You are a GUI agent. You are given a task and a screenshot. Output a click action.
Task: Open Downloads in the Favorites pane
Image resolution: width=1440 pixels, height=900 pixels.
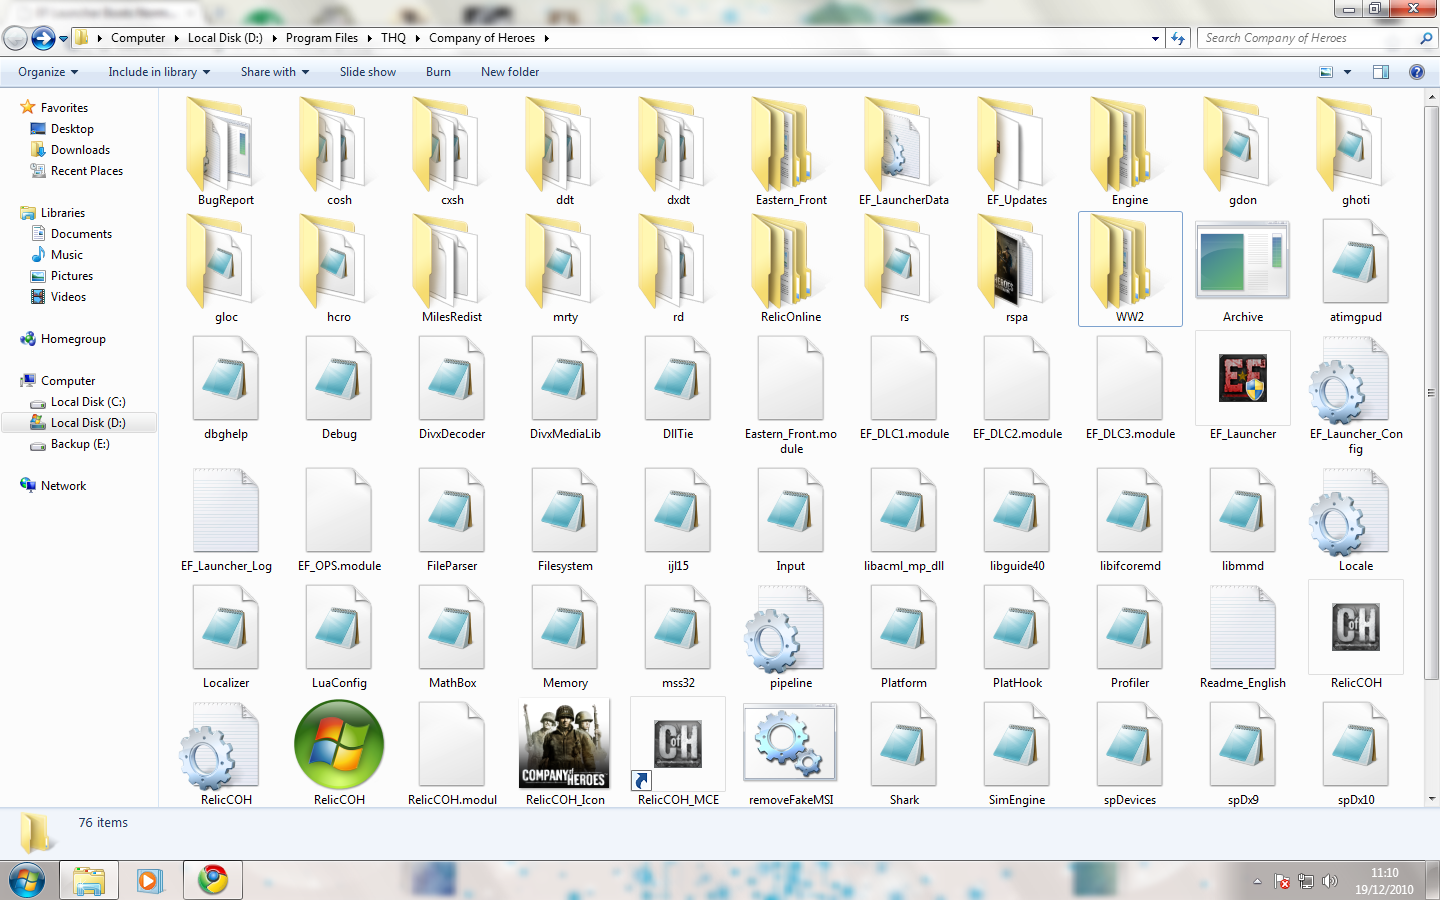[80, 150]
